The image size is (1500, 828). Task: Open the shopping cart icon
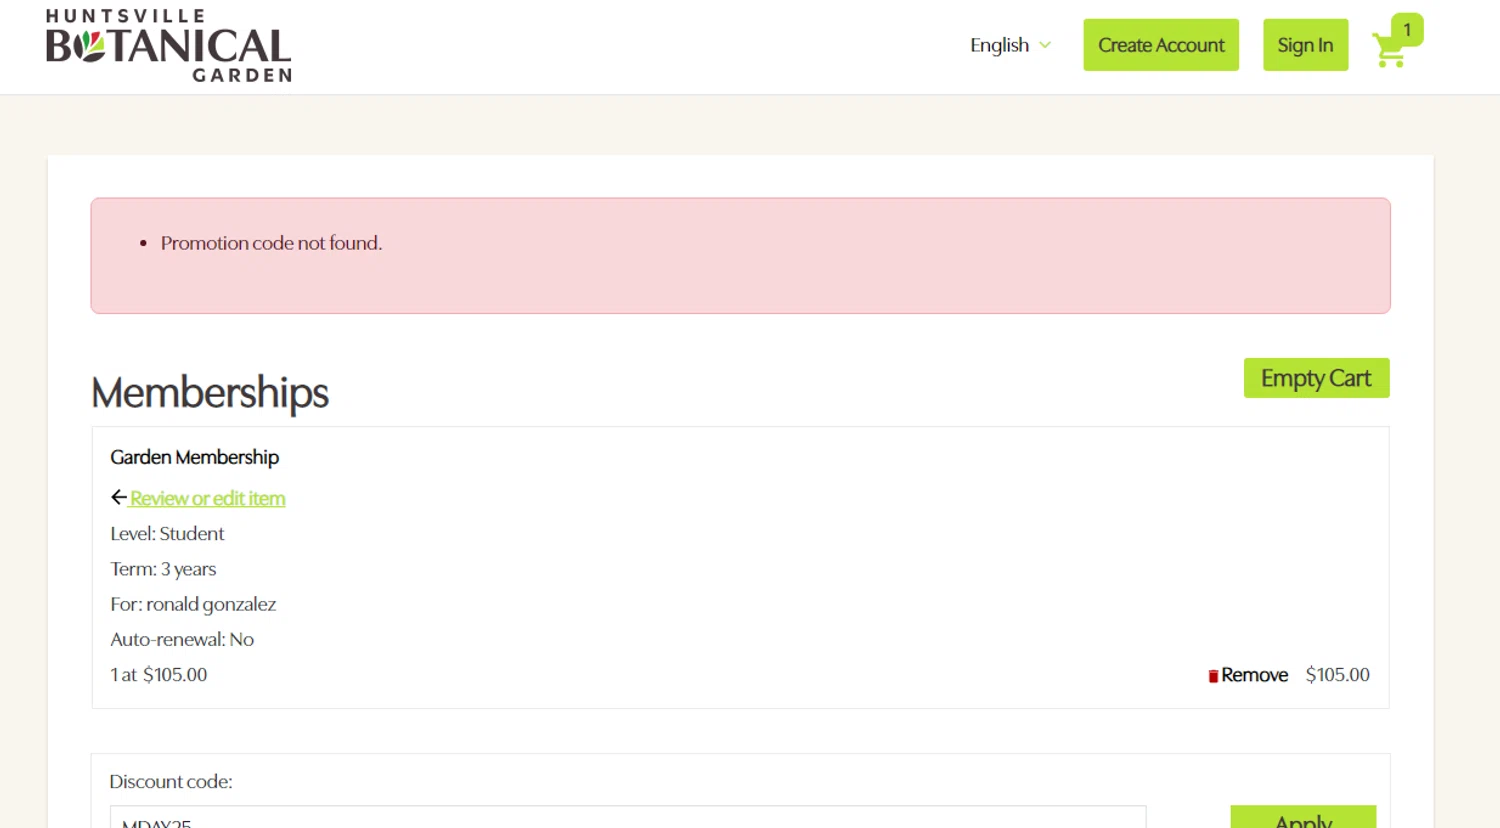click(1389, 51)
